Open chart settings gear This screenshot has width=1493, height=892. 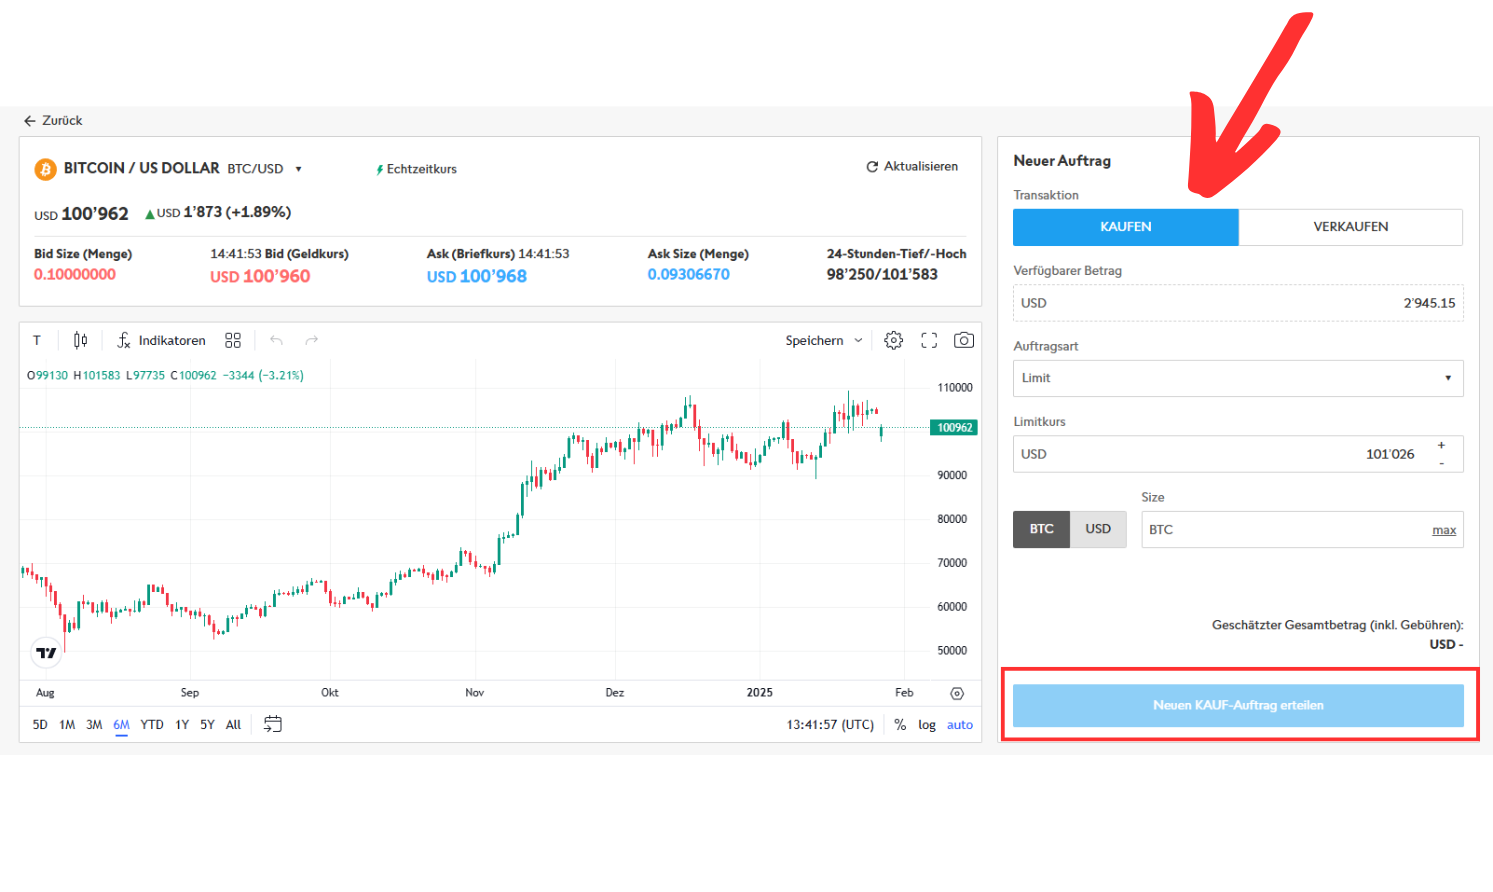pyautogui.click(x=894, y=340)
